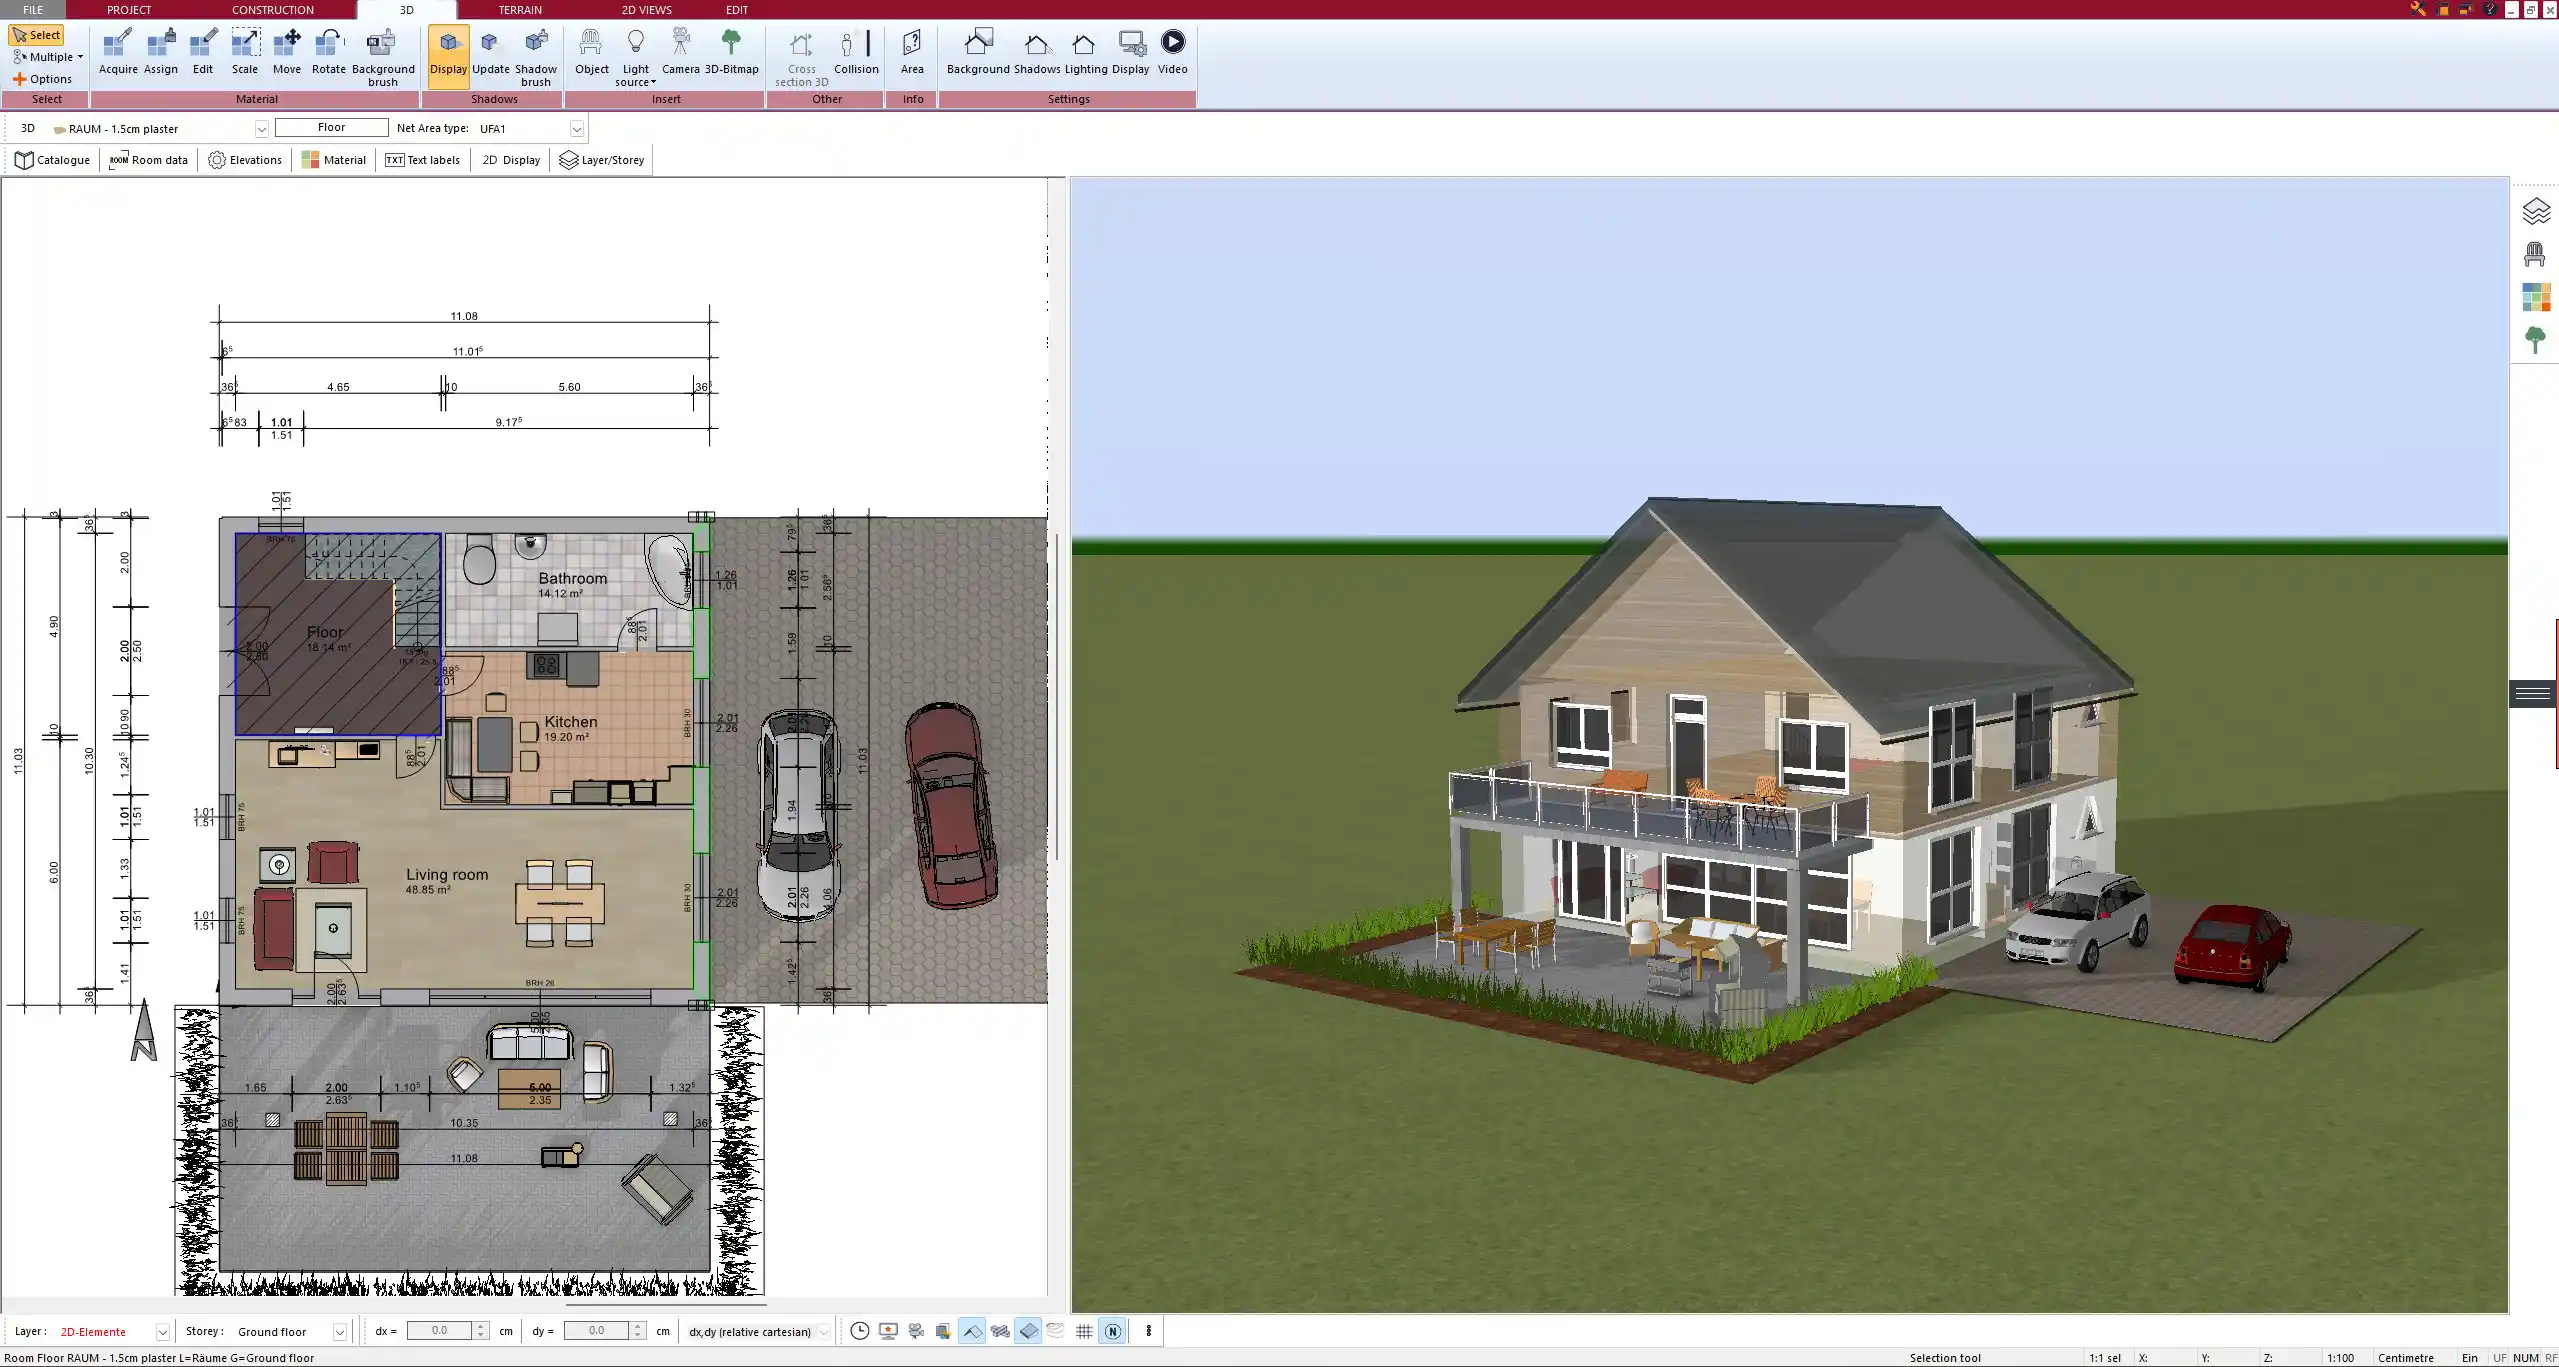Open the plants tree icon in sidebar
This screenshot has width=2559, height=1367.
tap(2535, 340)
